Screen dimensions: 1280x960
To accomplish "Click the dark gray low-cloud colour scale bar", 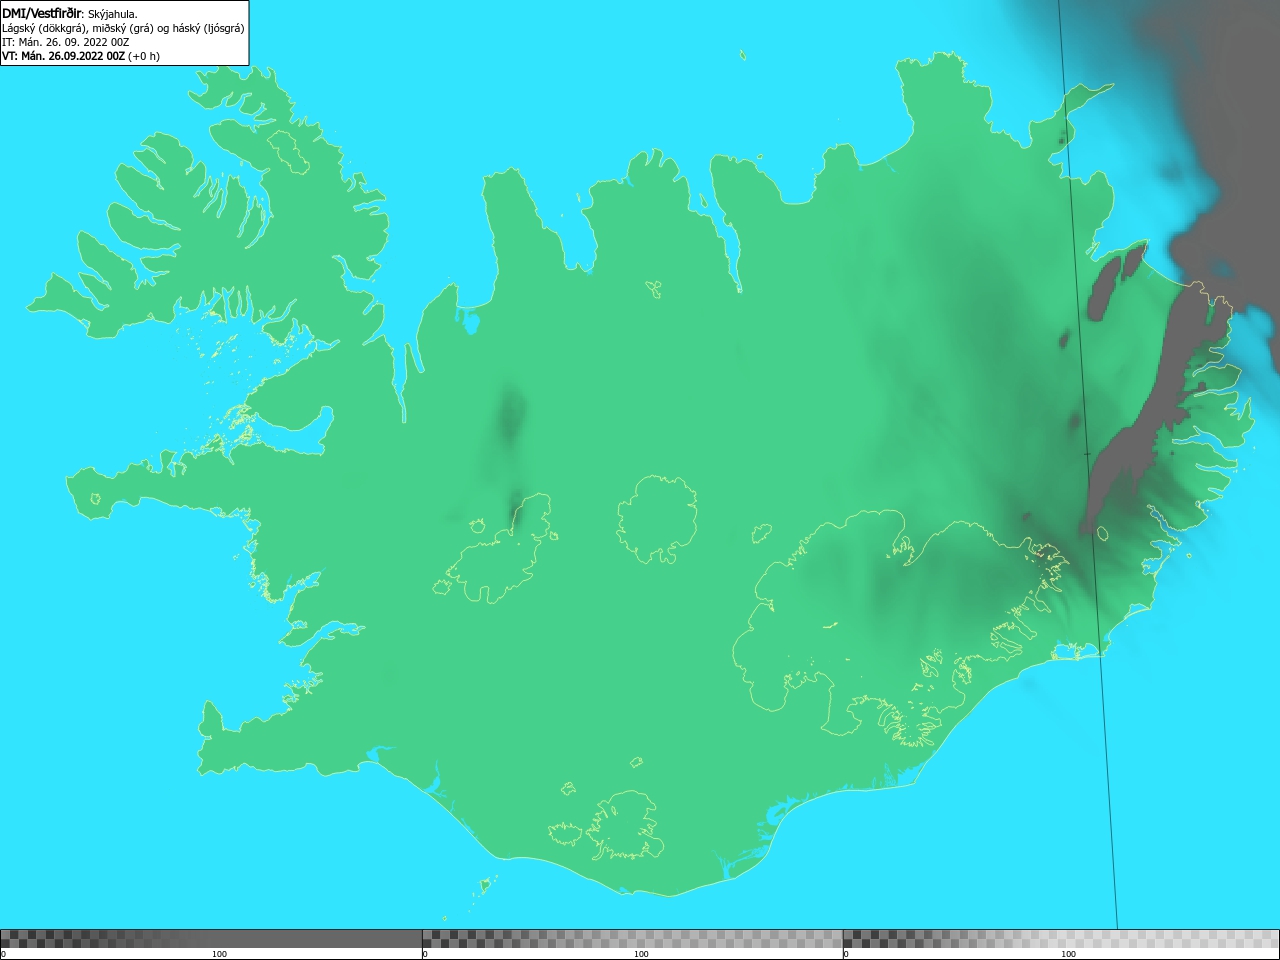I will pyautogui.click(x=211, y=939).
